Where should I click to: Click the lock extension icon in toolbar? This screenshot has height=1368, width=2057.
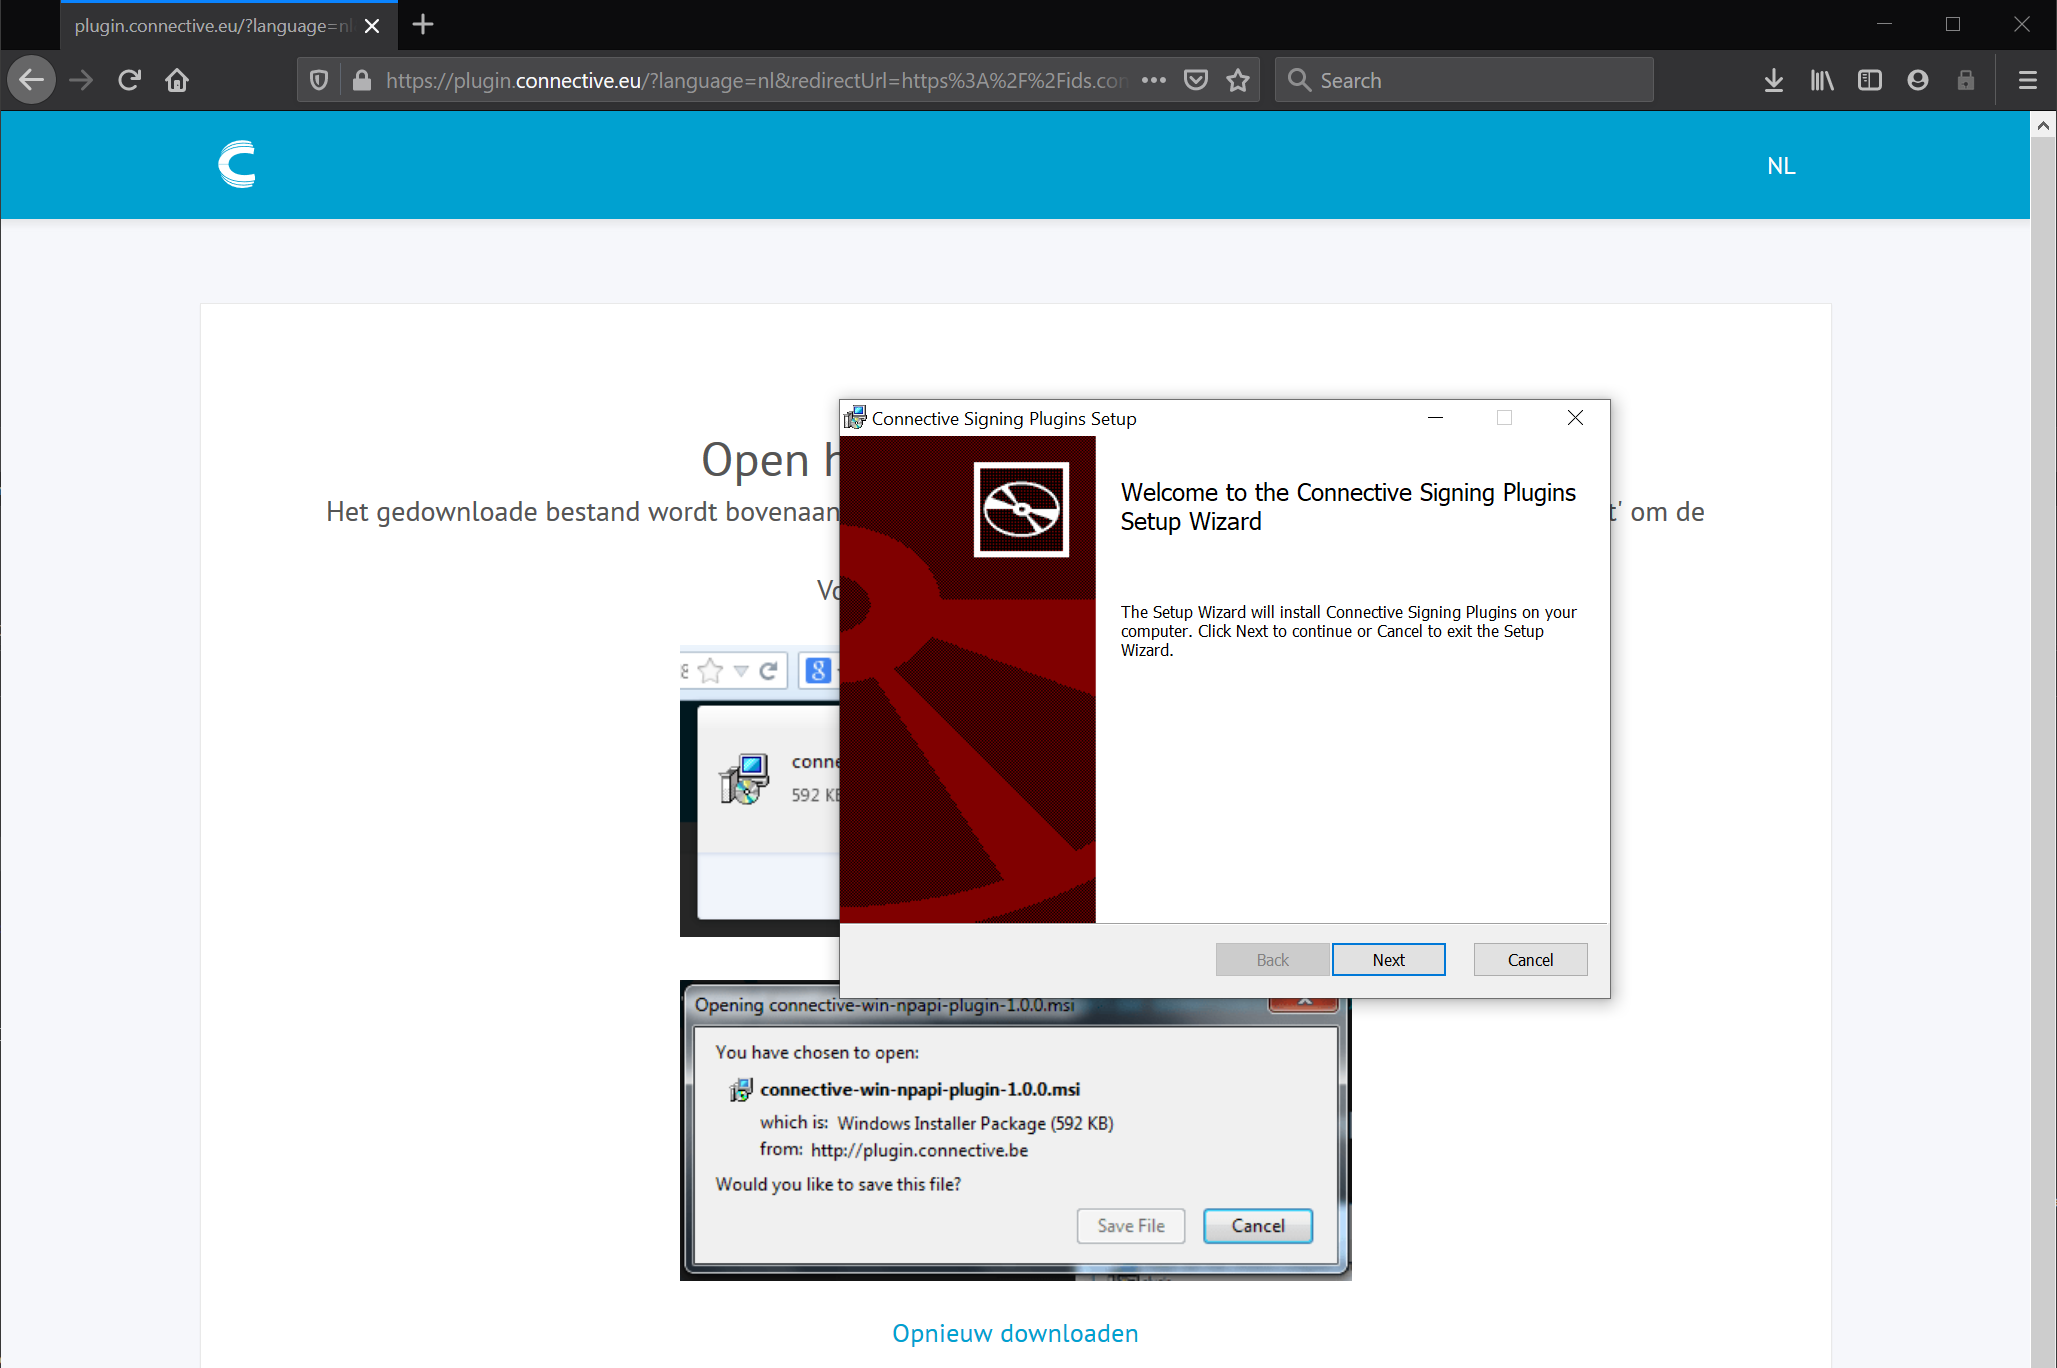click(1966, 80)
